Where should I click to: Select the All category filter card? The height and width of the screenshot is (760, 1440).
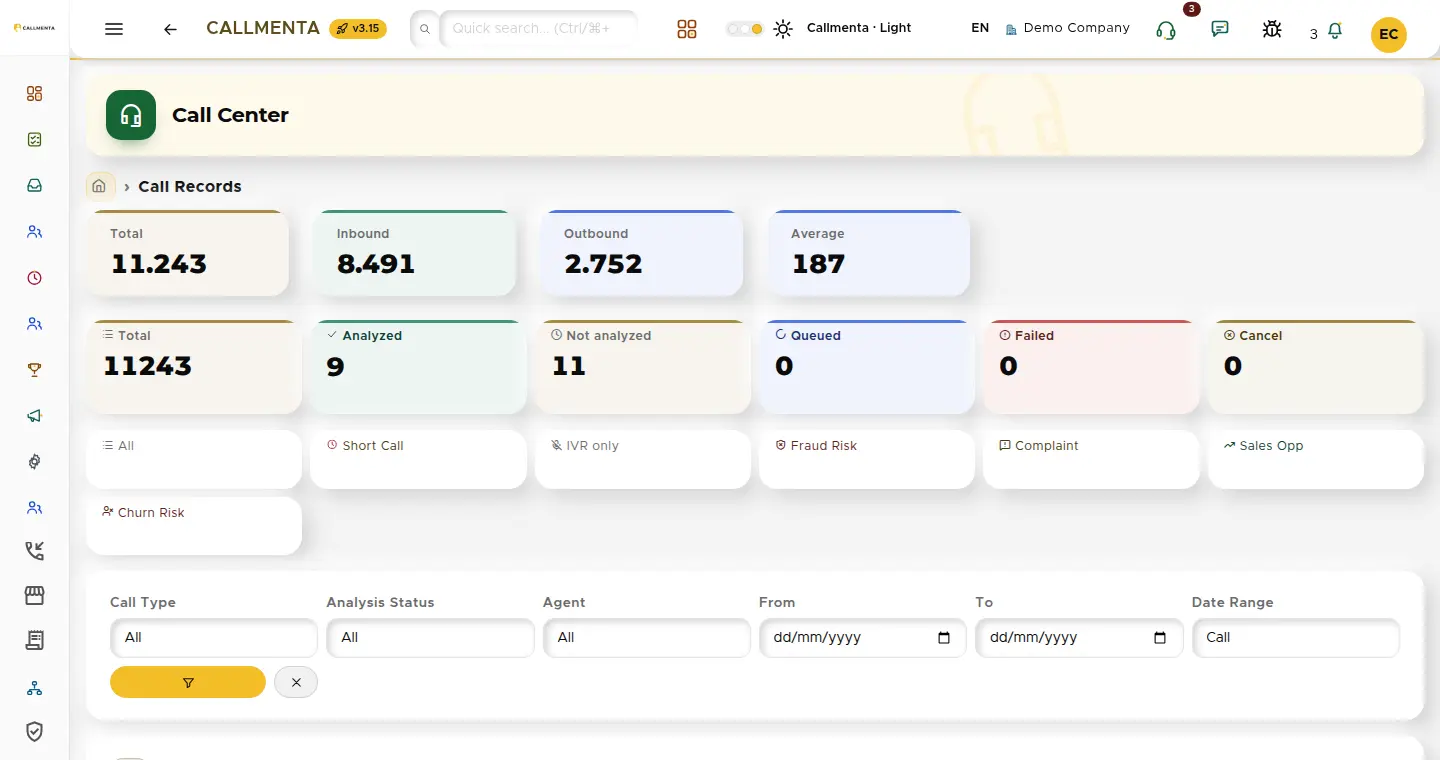194,460
